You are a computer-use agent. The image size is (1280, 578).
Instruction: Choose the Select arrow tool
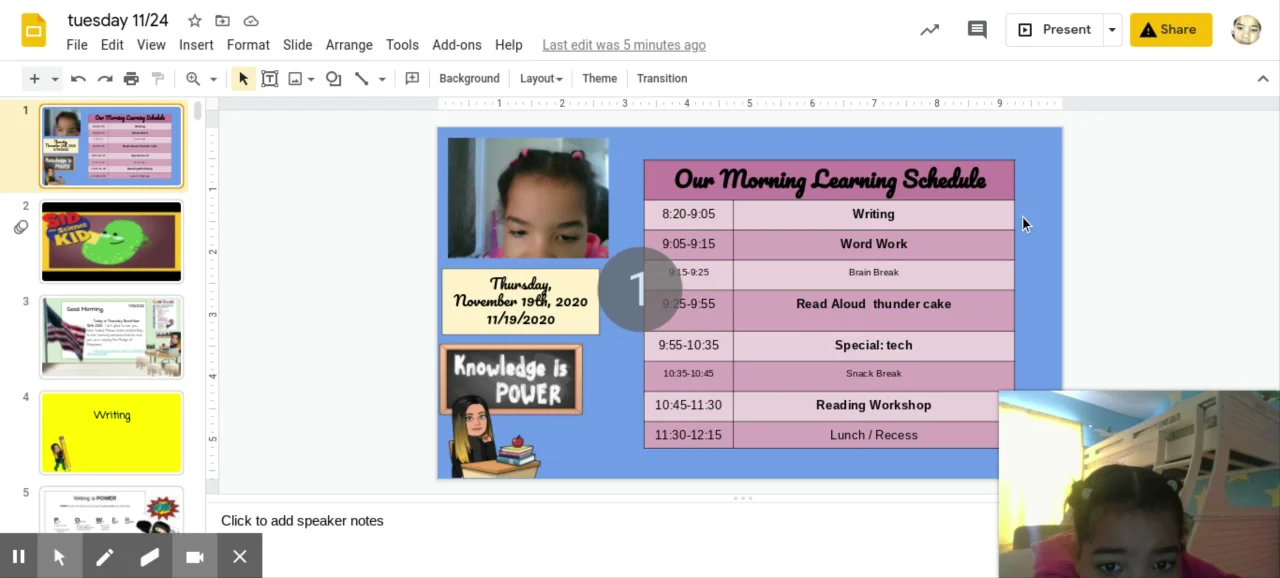coord(243,78)
